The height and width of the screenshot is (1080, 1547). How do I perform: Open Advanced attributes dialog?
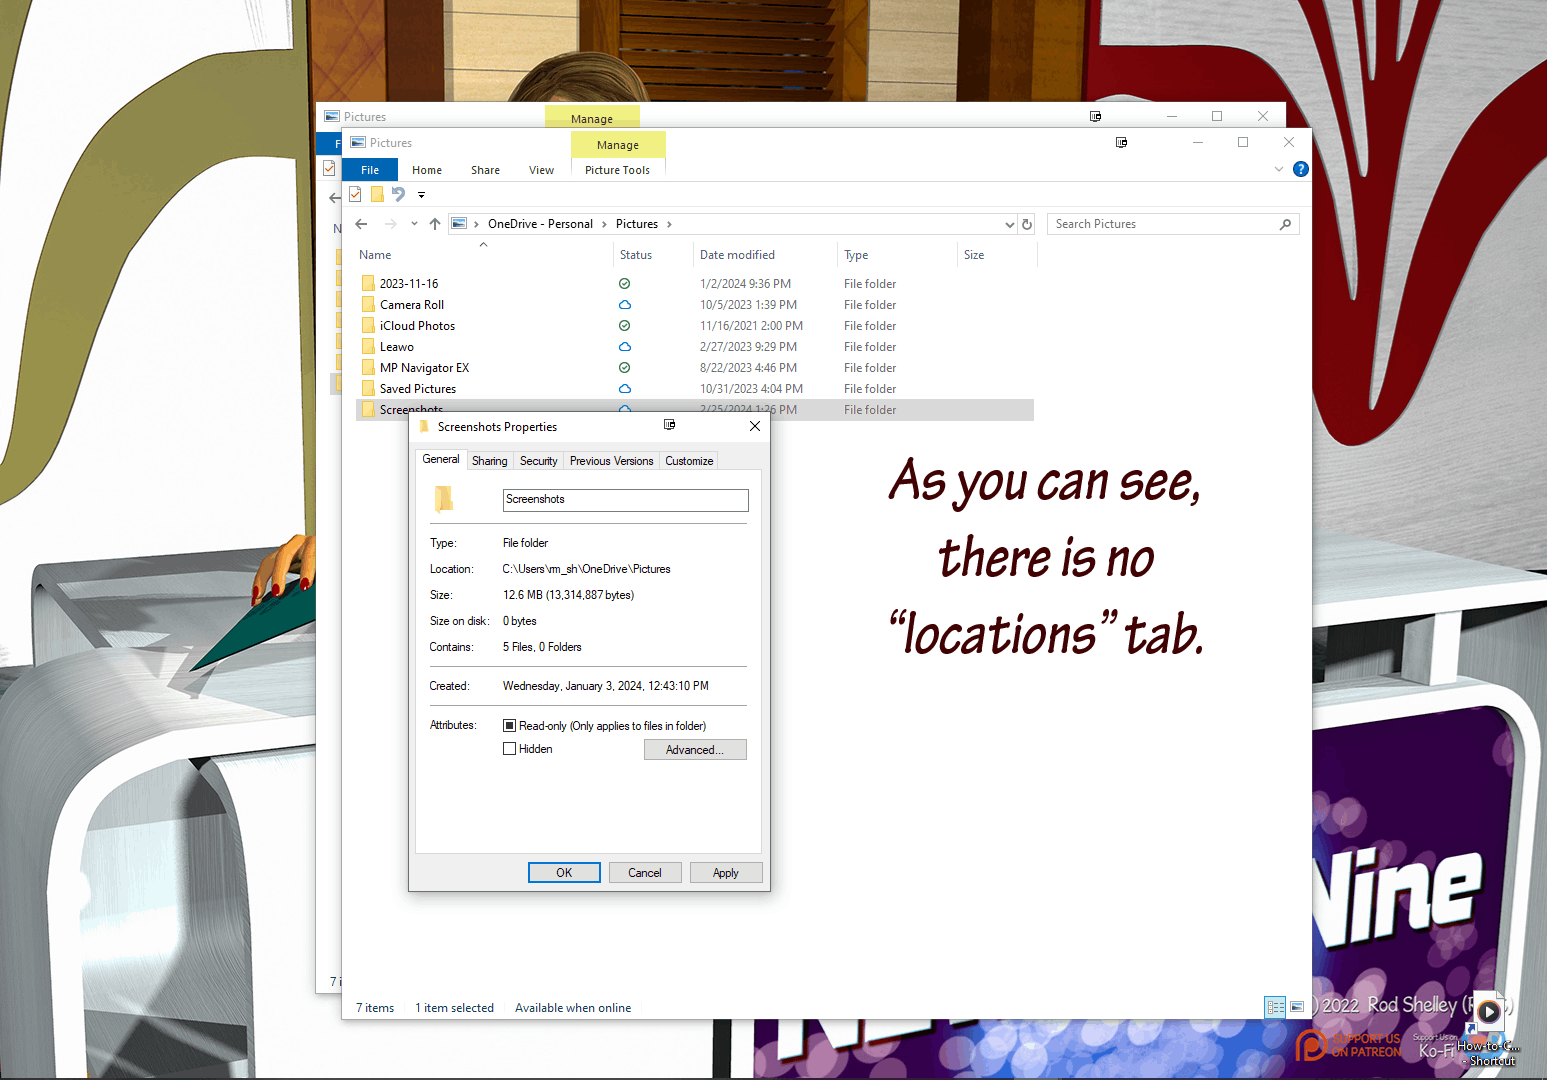695,750
